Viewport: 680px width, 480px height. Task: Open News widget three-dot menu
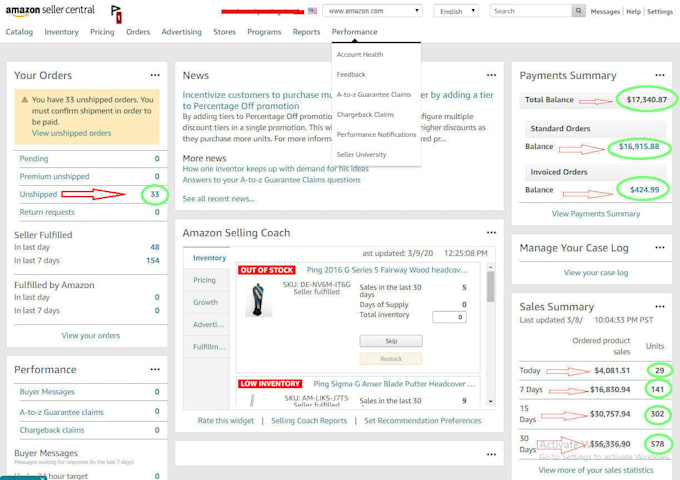491,75
